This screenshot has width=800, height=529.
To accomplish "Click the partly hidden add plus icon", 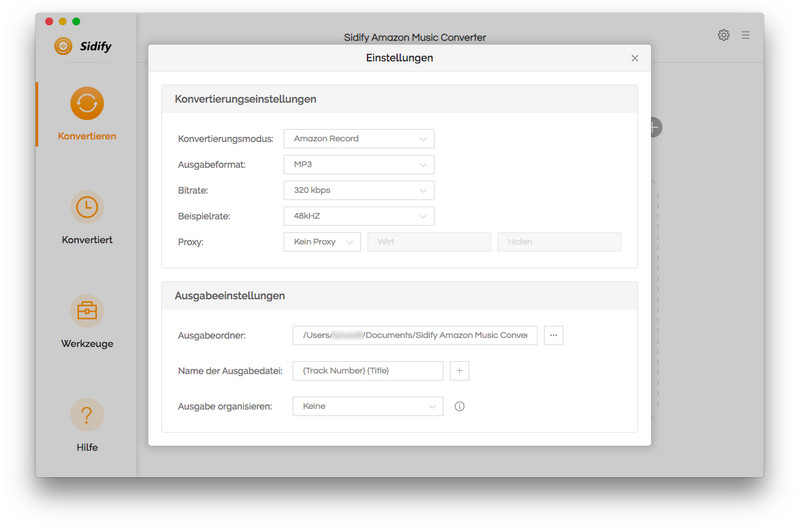I will pyautogui.click(x=657, y=127).
